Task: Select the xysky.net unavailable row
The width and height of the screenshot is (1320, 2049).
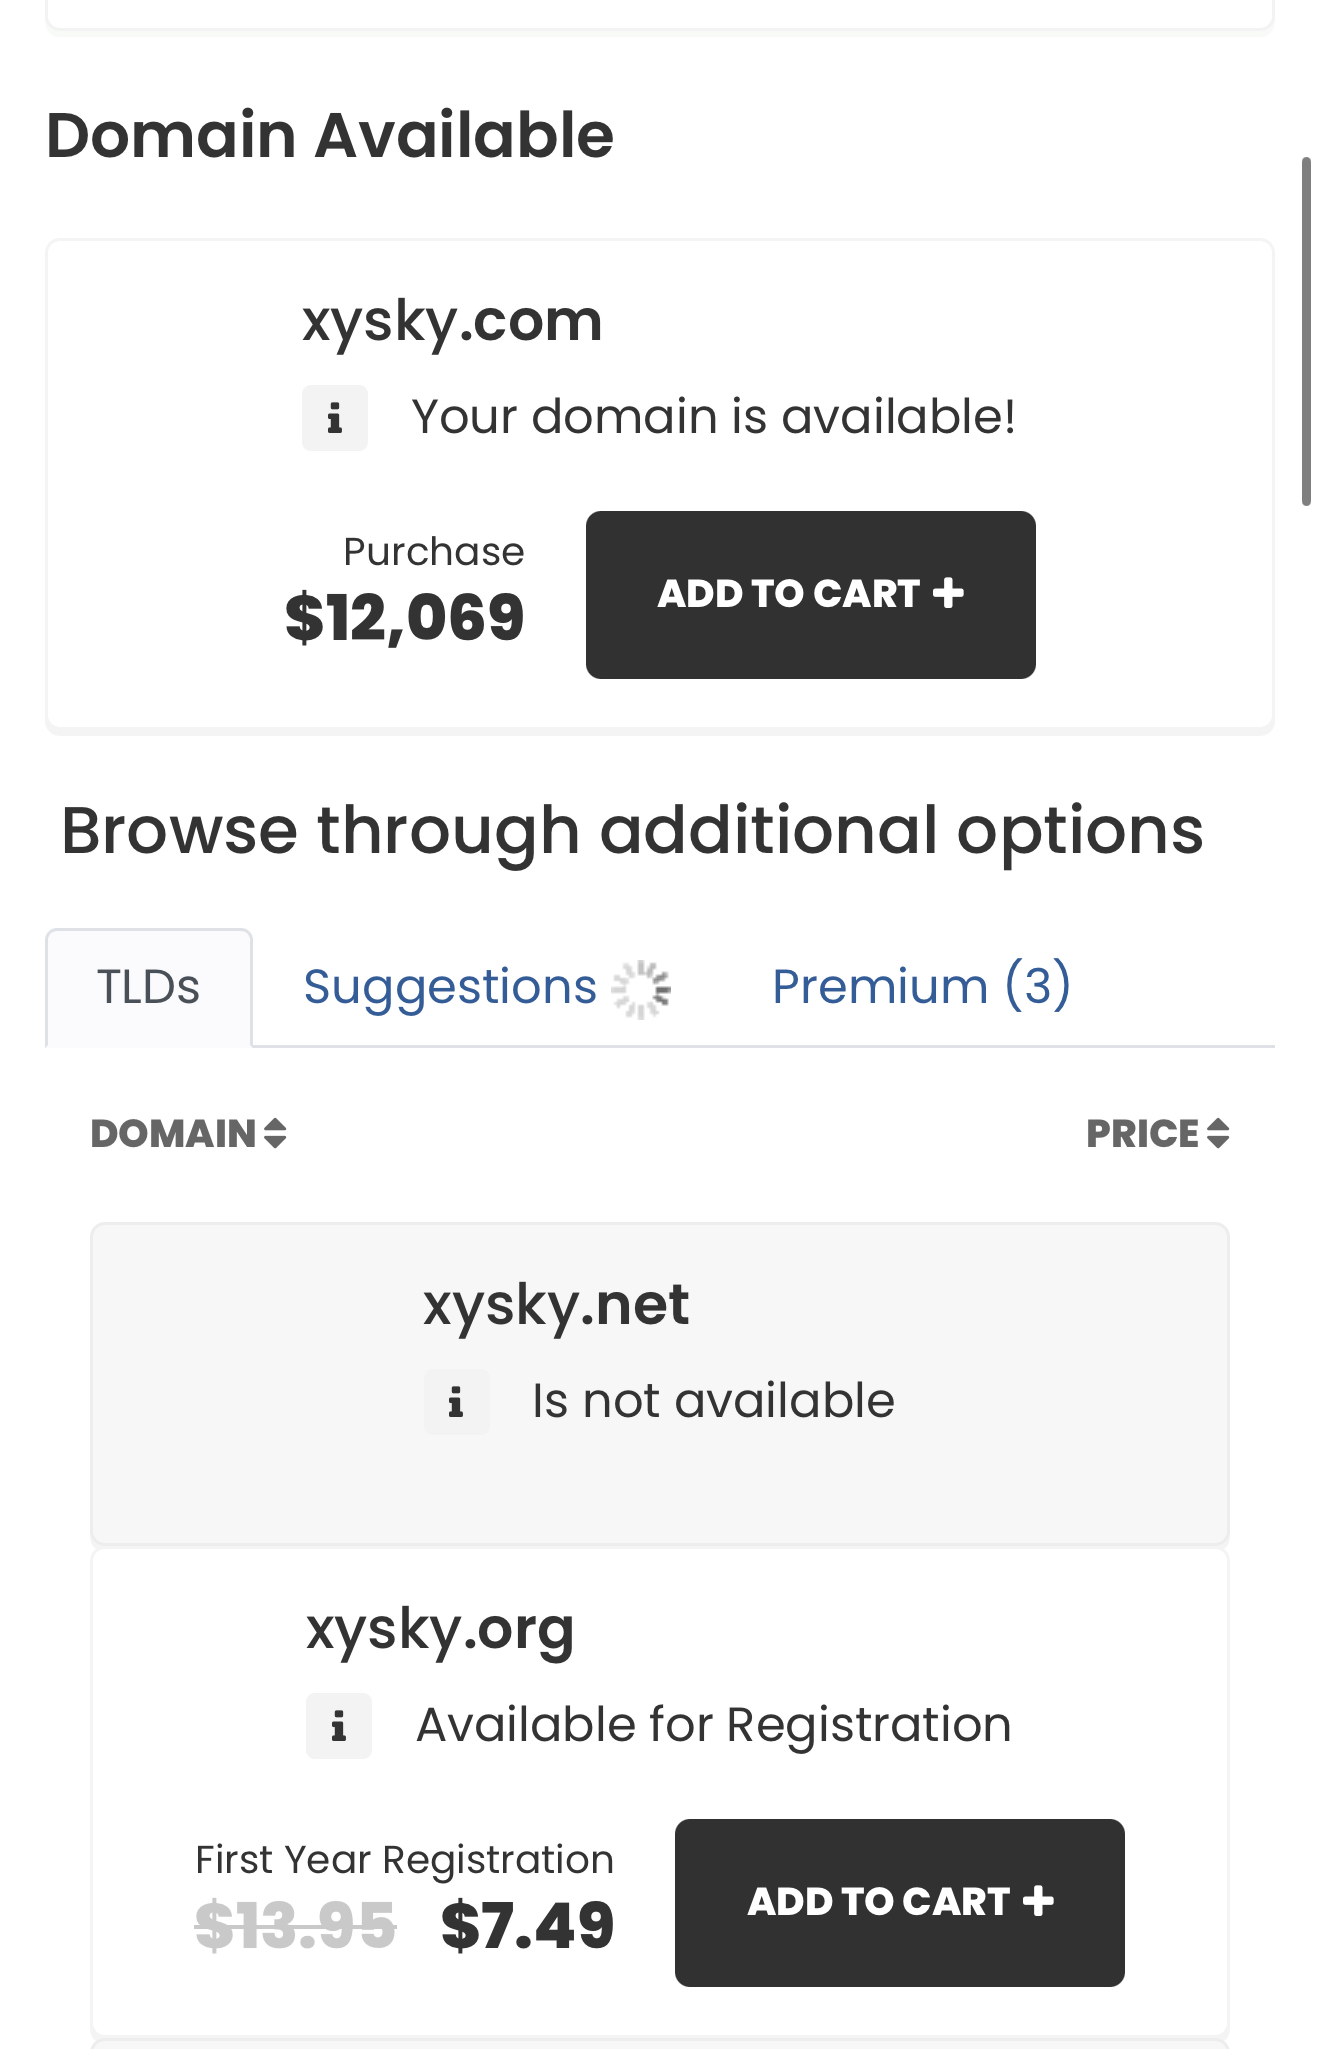Action: pos(660,1384)
